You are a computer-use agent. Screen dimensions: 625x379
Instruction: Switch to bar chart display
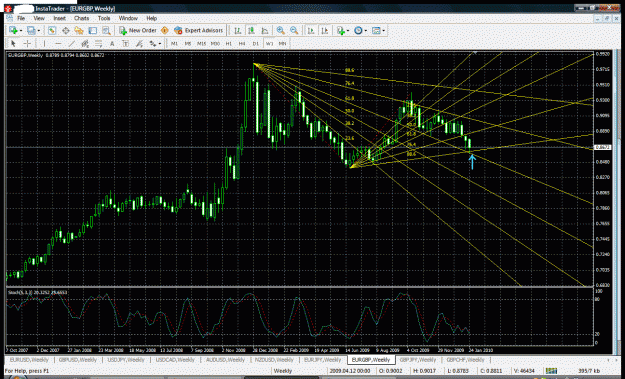coord(238,30)
